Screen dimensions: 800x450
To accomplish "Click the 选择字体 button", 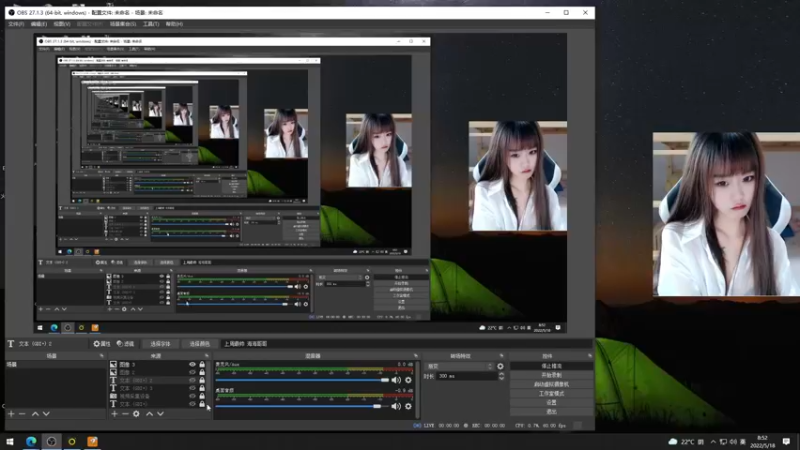I will [x=160, y=344].
